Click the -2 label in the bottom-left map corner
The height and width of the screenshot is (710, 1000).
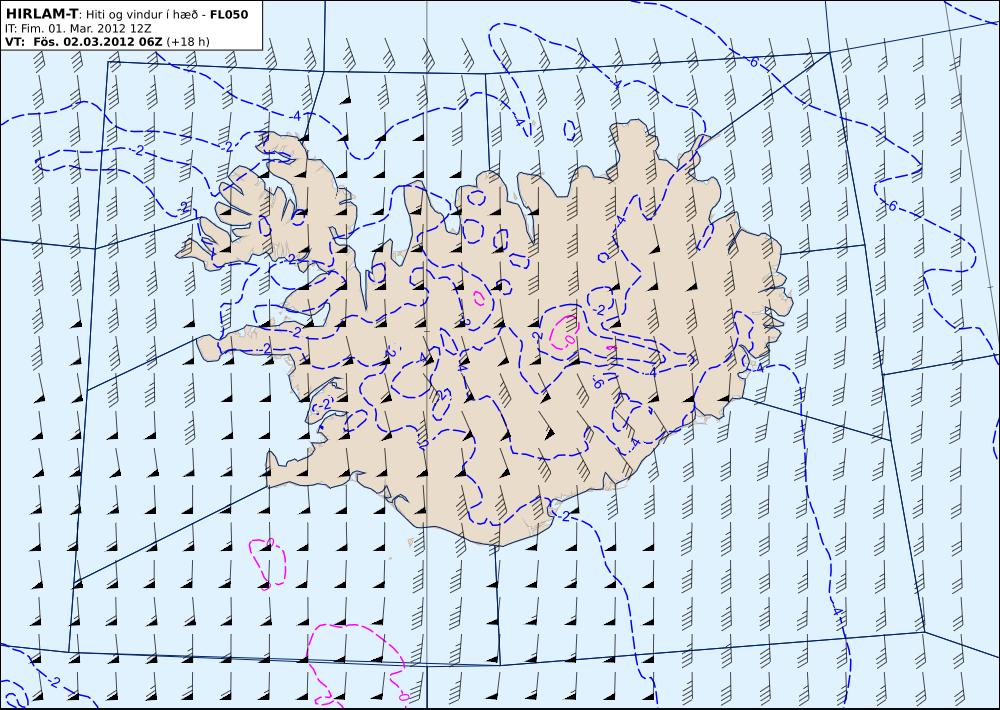click(x=54, y=682)
